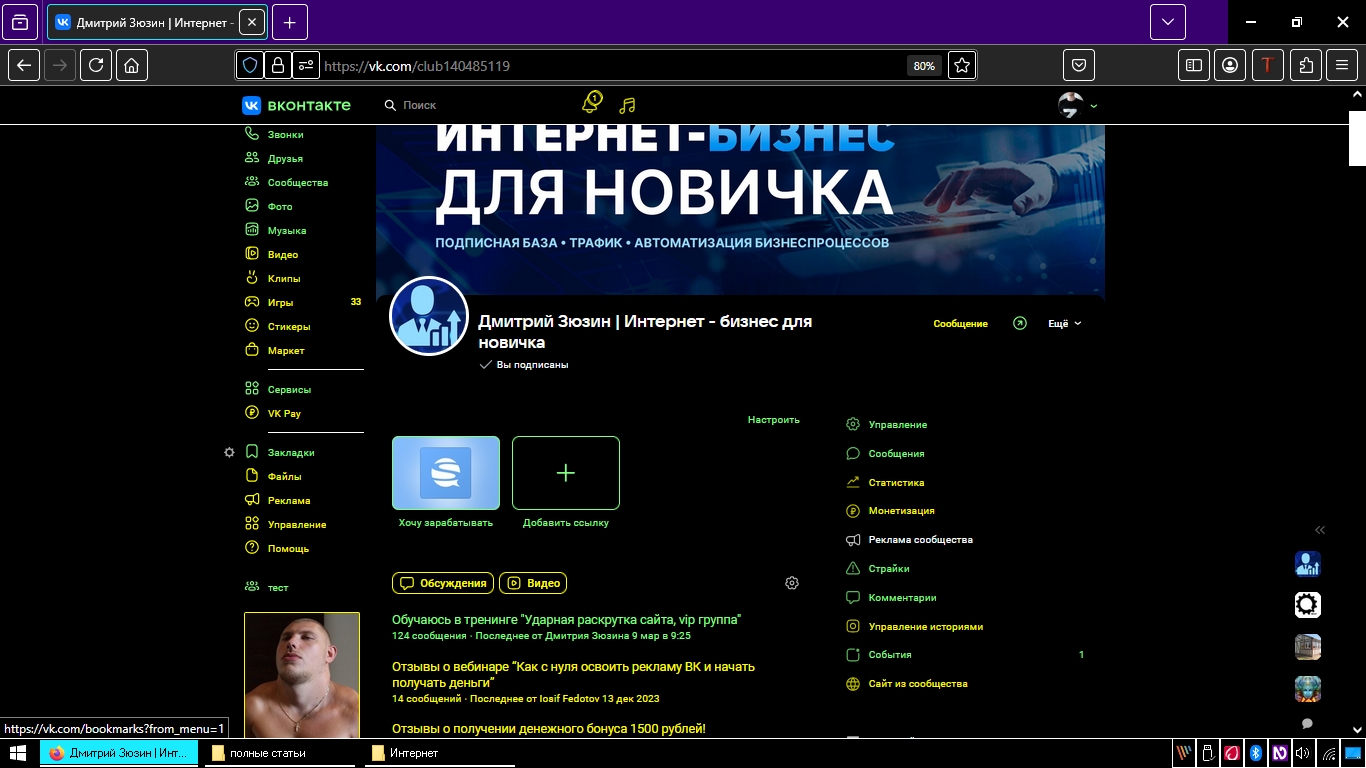The height and width of the screenshot is (768, 1366).
Task: Expand the Ещё dropdown on community header
Action: tap(1064, 323)
